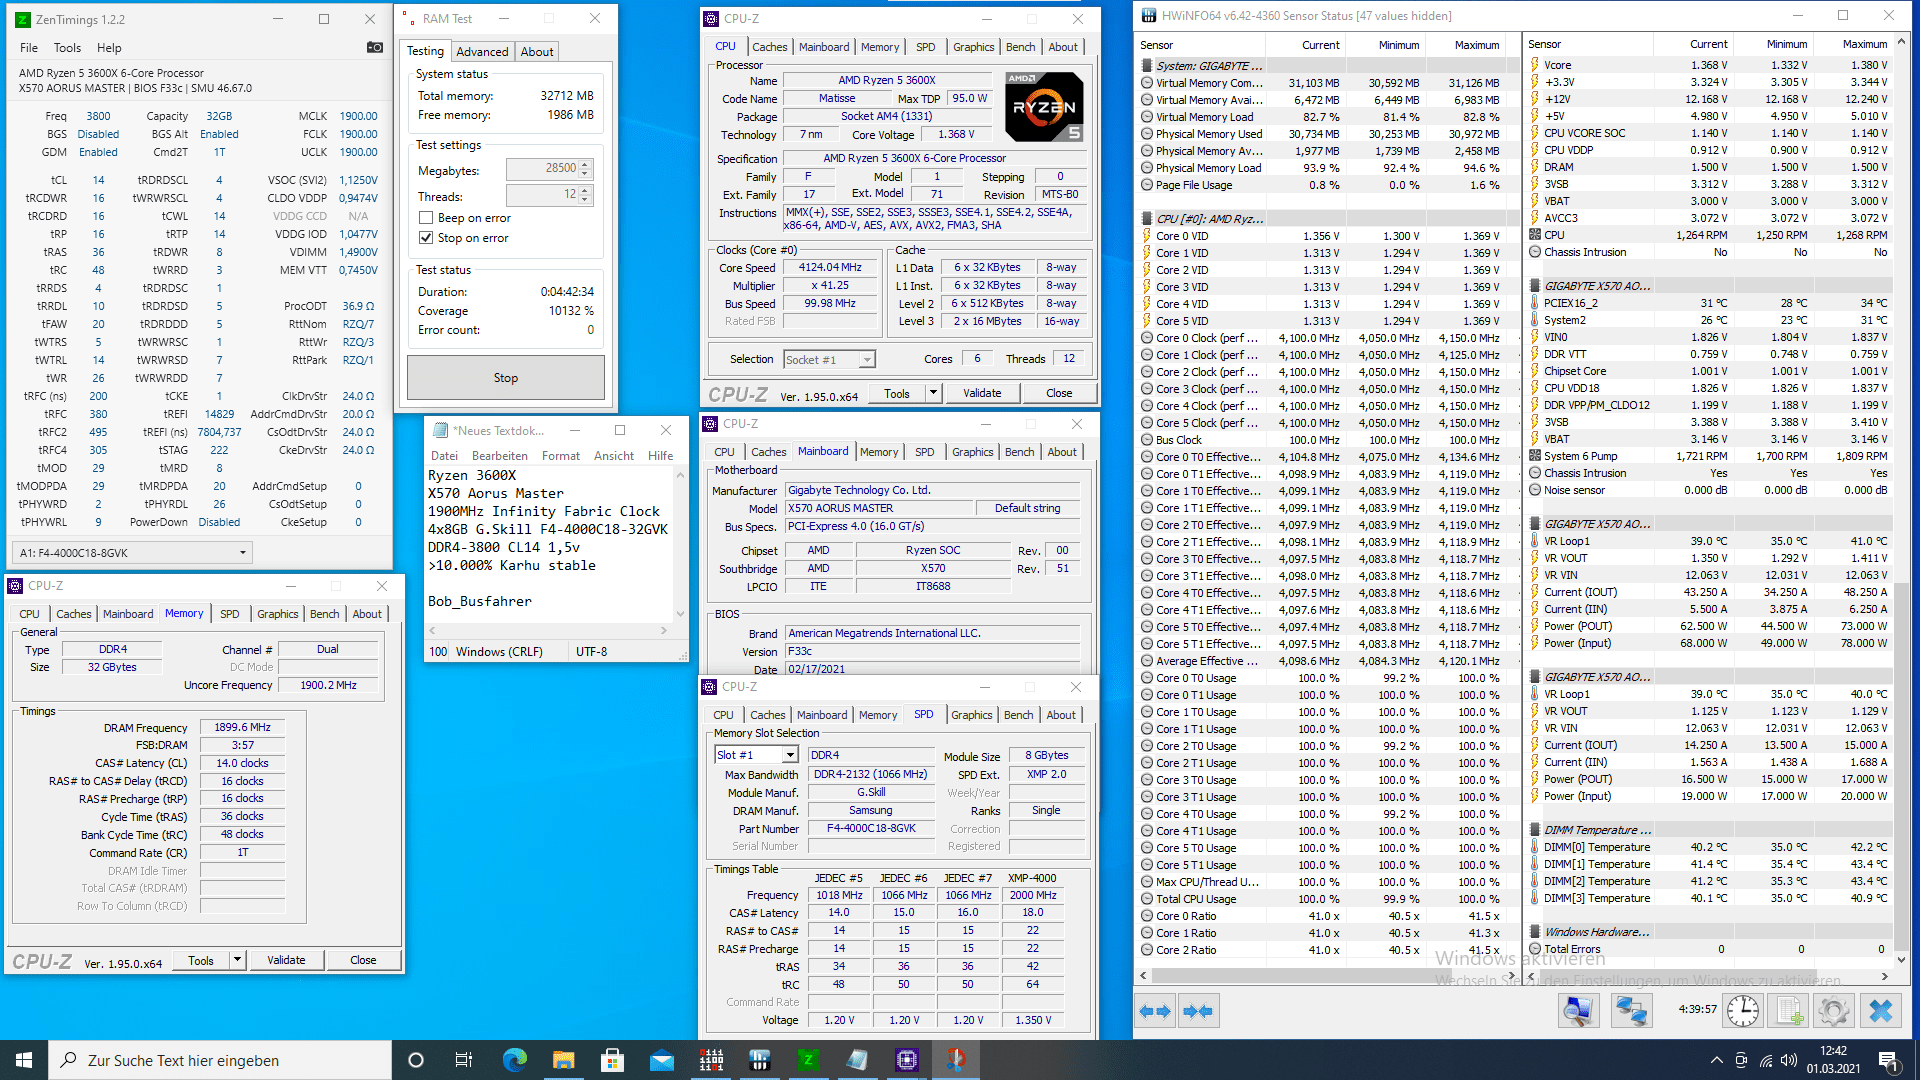
Task: Click the HWiNFO network monitors icon
Action: (1631, 1011)
